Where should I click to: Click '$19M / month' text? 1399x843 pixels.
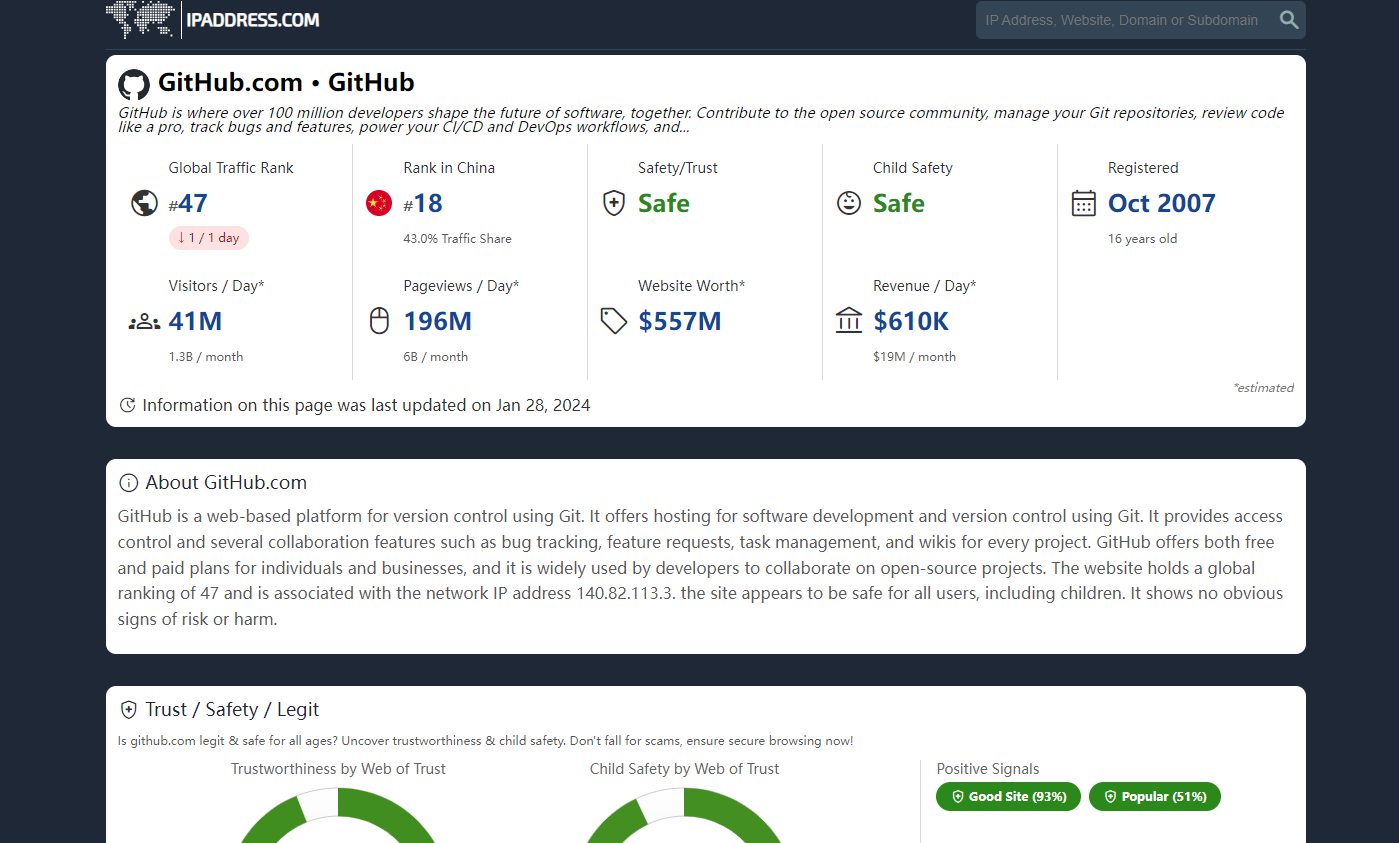point(914,357)
